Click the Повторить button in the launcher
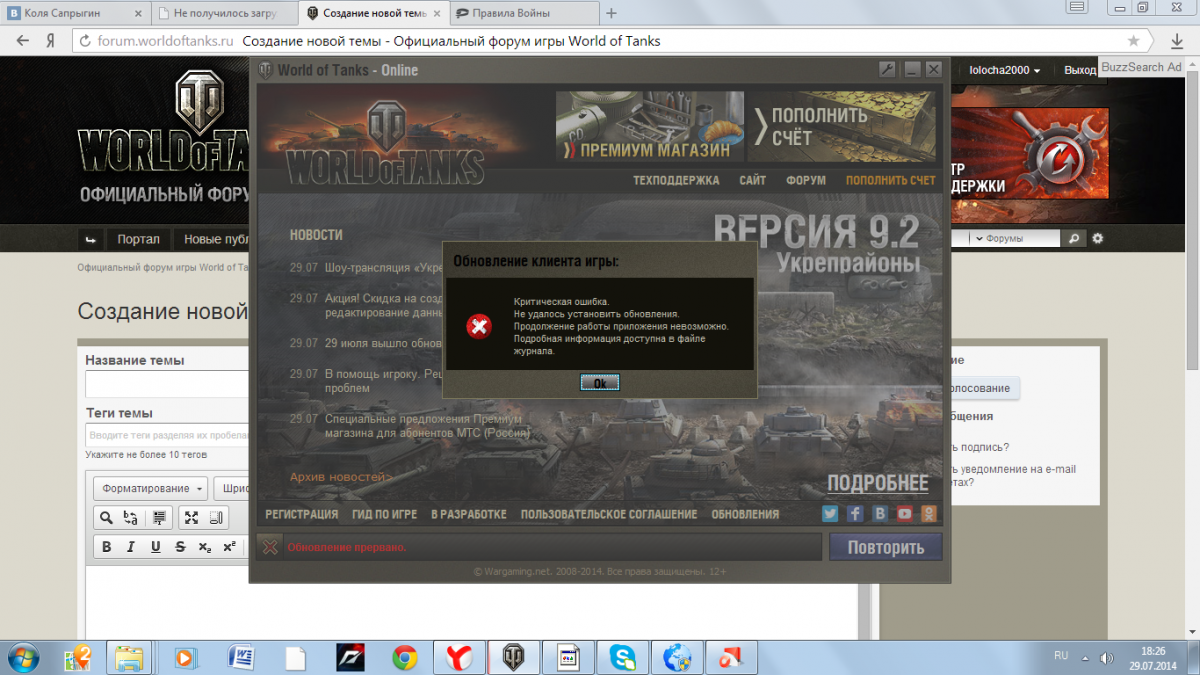1200x675 pixels. (885, 547)
